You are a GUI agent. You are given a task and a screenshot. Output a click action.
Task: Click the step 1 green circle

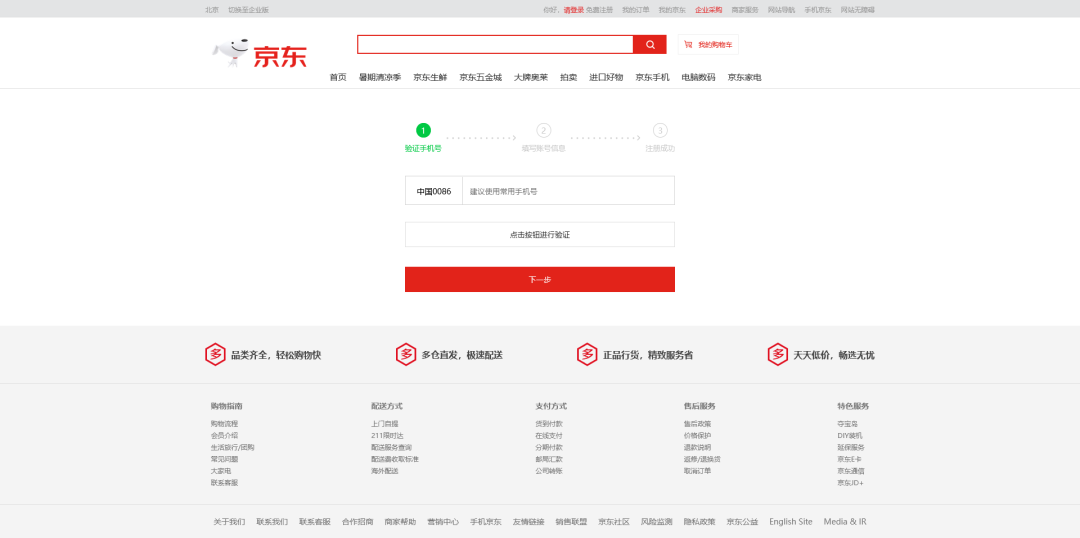coord(423,130)
